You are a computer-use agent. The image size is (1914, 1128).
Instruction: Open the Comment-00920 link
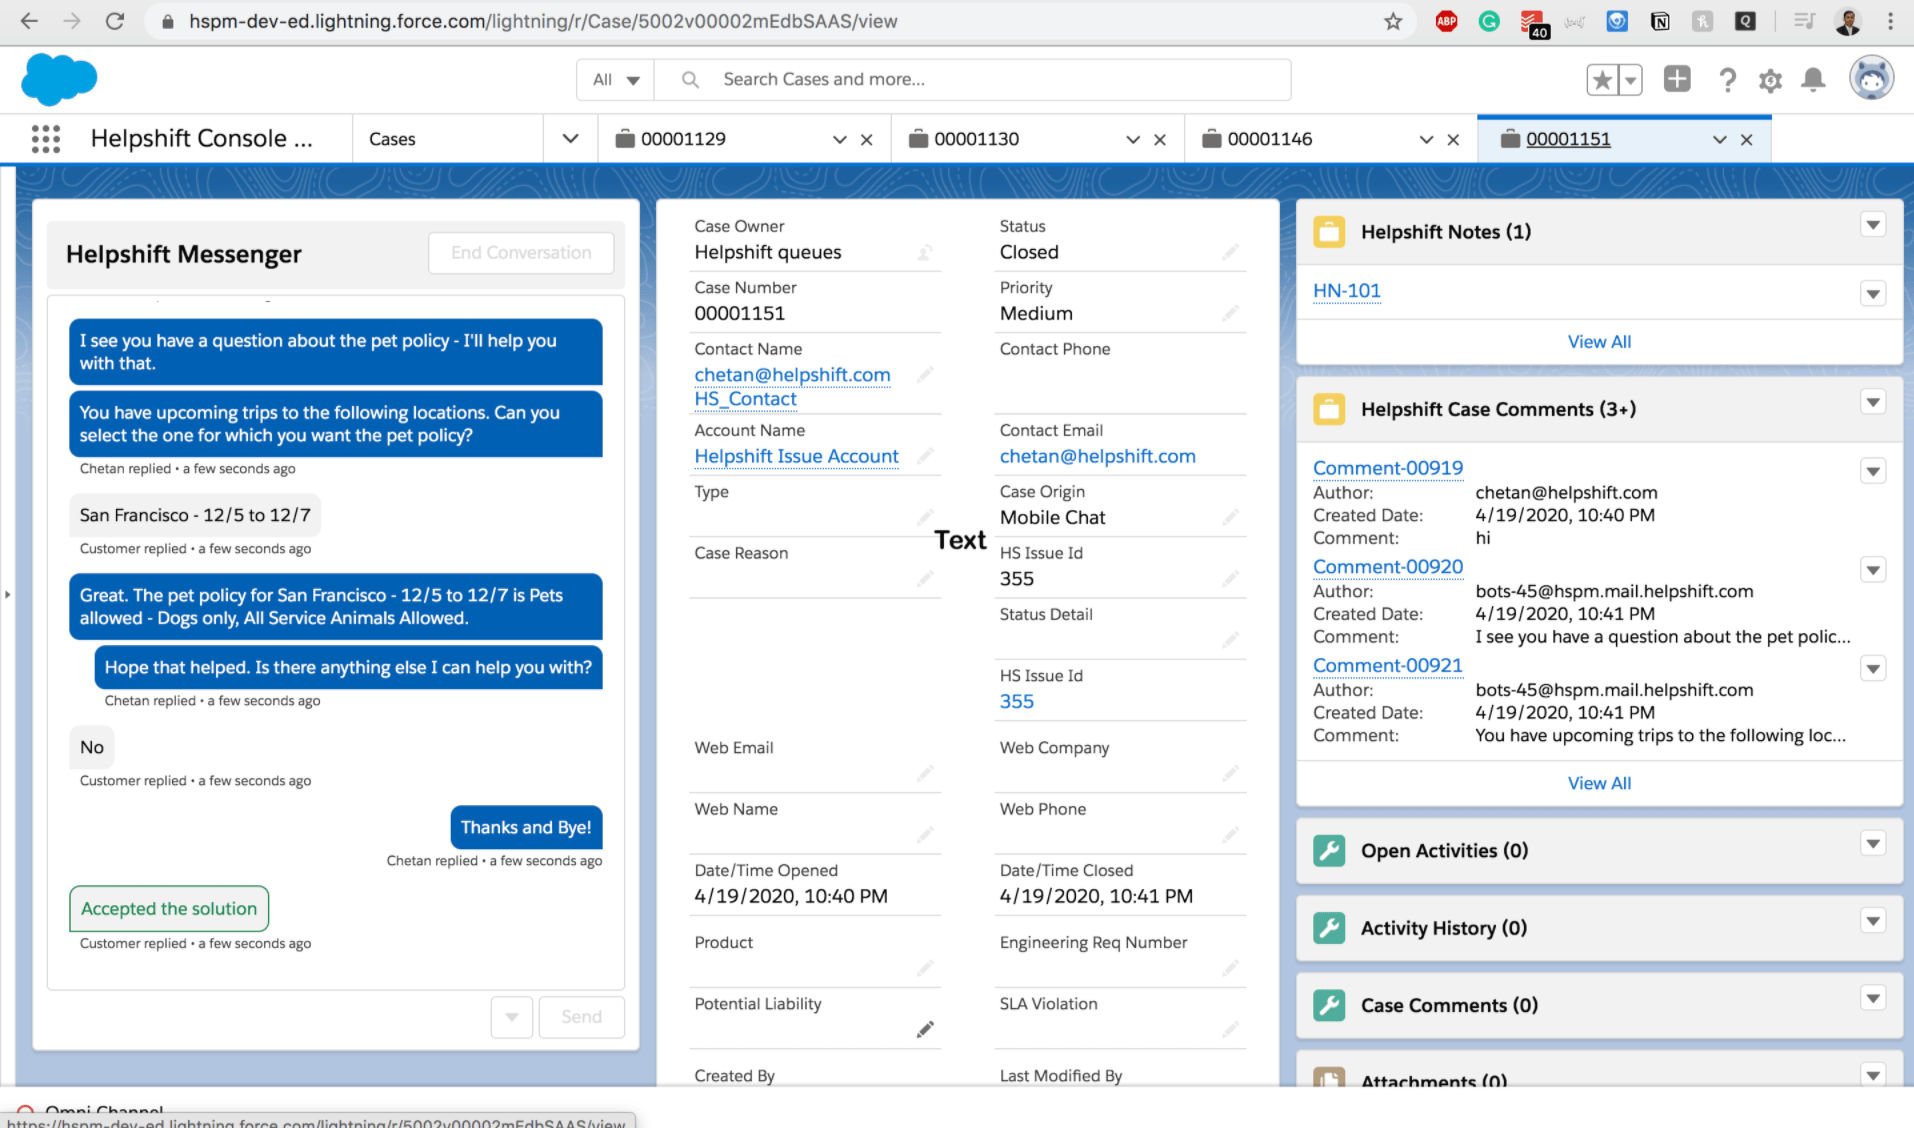[x=1387, y=567]
